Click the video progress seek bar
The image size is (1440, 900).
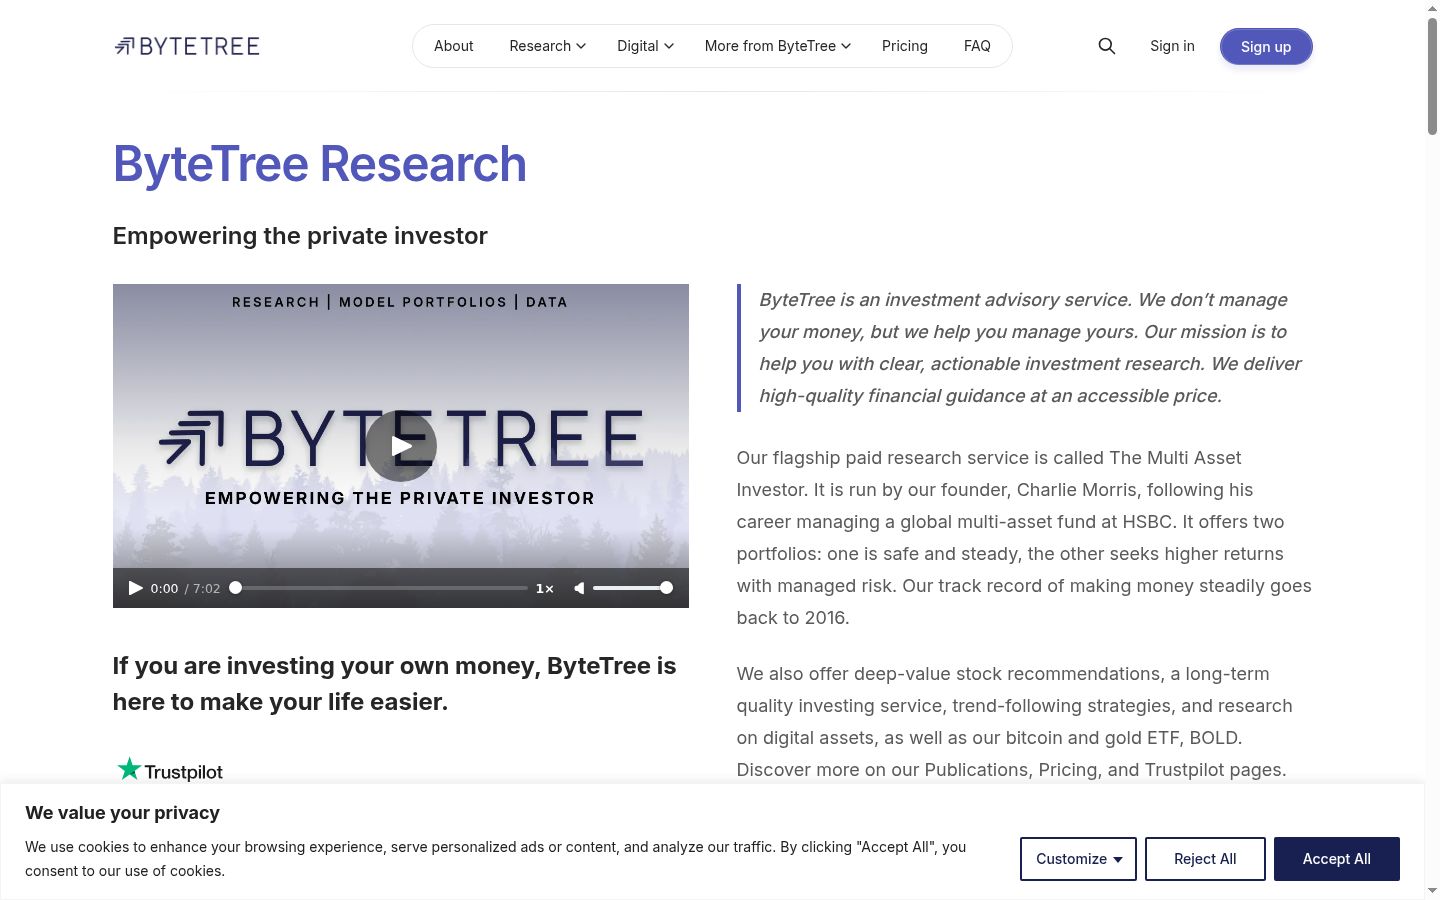[x=381, y=588]
